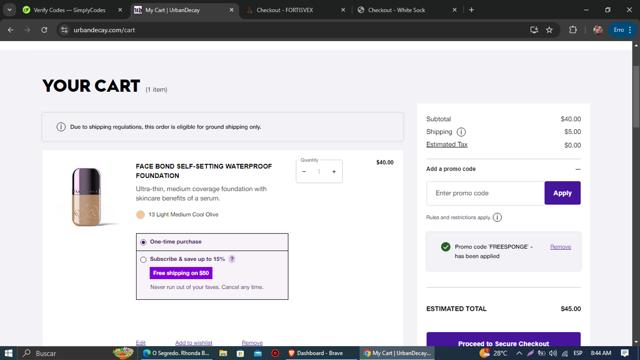Click the Estimated Tax link
This screenshot has height=360, width=640.
[x=447, y=144]
